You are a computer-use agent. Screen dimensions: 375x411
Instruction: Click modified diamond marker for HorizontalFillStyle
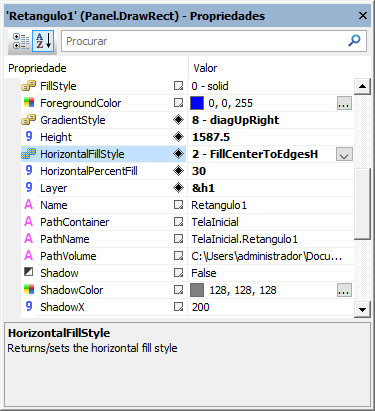pyautogui.click(x=179, y=154)
